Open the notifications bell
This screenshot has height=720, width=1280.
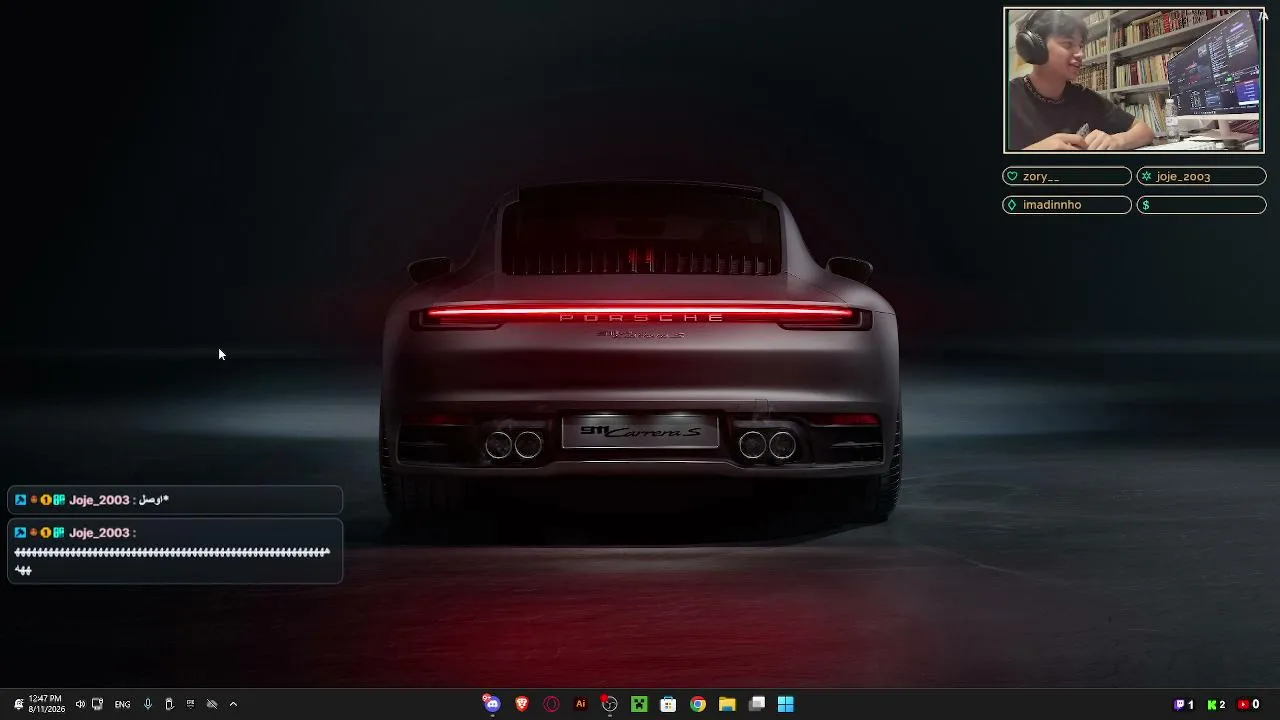18,704
